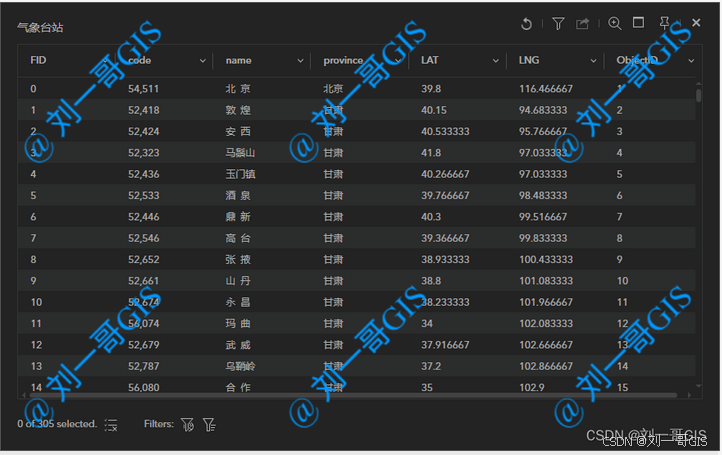722x455 pixels.
Task: Click code cell 52,436
Action: [x=143, y=174]
